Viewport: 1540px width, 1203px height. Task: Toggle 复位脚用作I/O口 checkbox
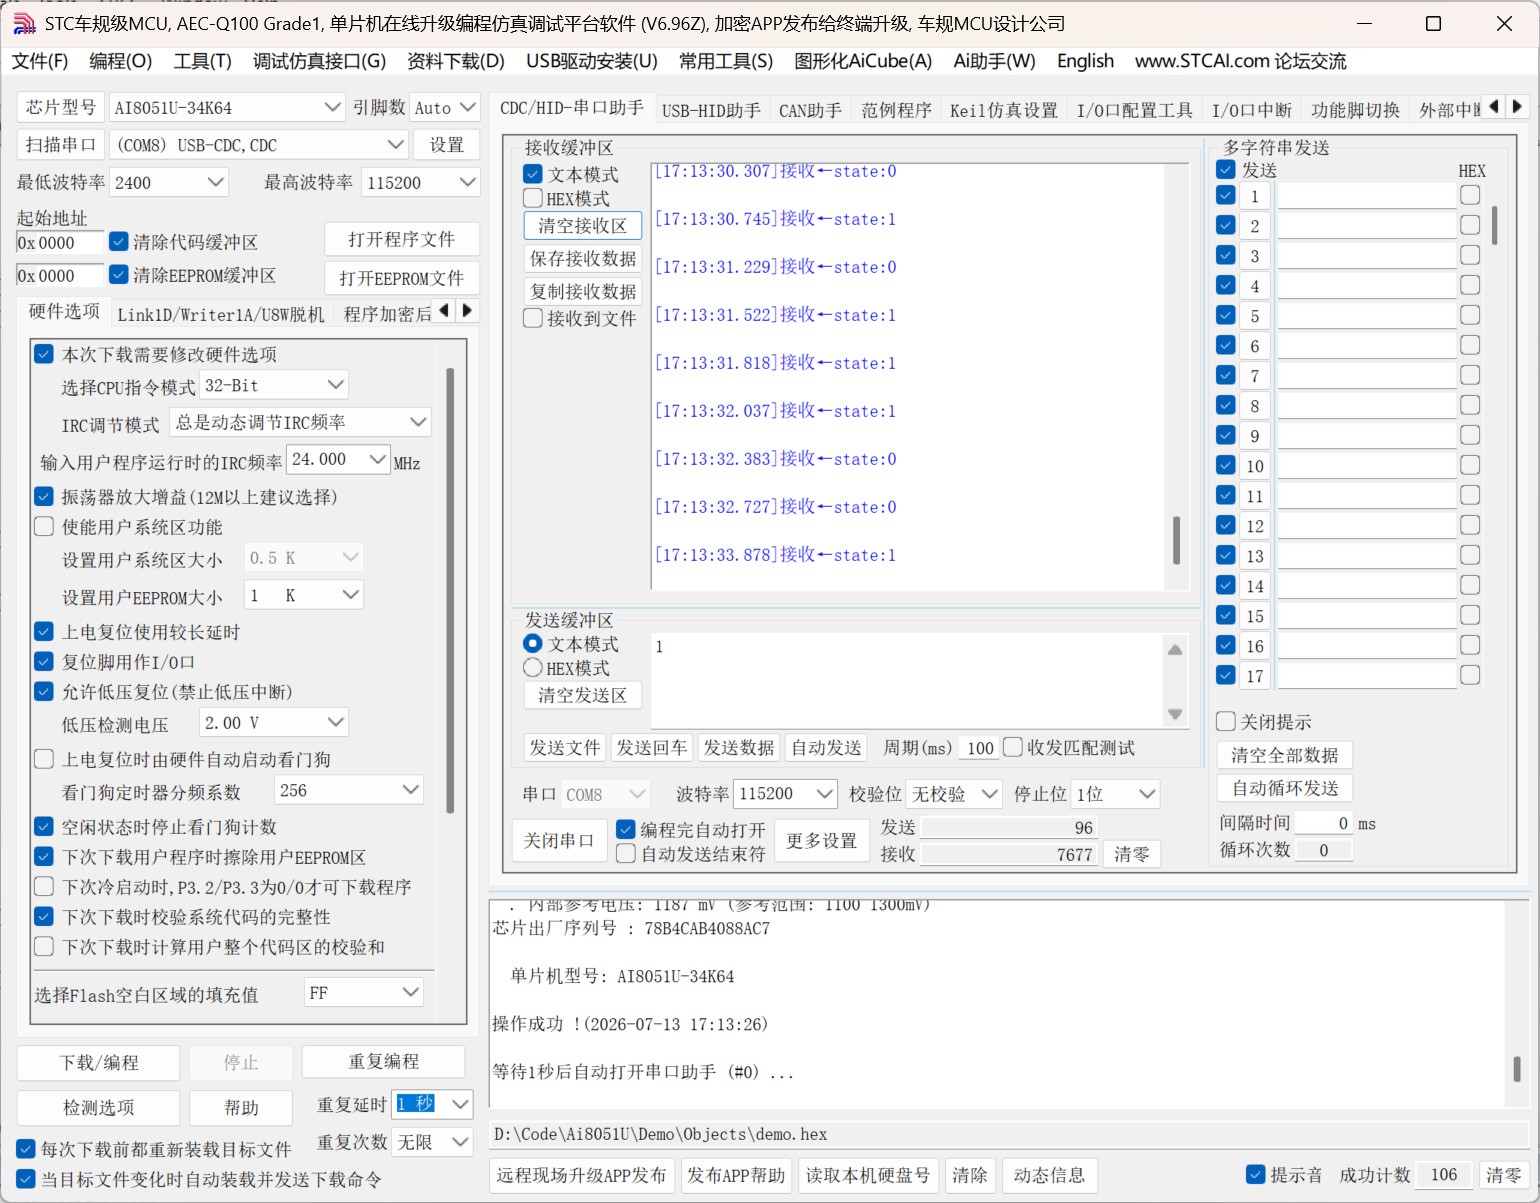44,661
